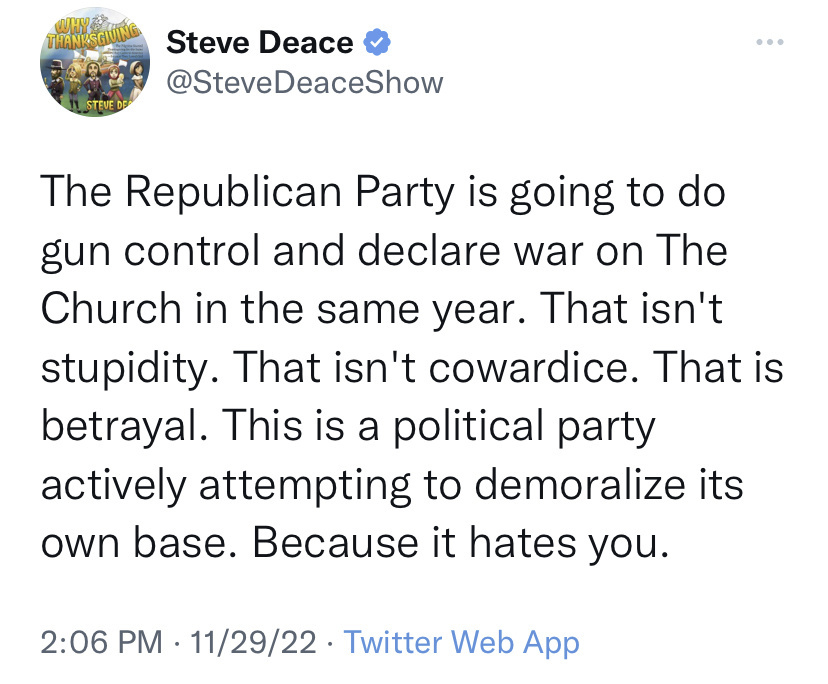The width and height of the screenshot is (828, 684).
Task: Click the blue verified checkmark badge
Action: 375,43
